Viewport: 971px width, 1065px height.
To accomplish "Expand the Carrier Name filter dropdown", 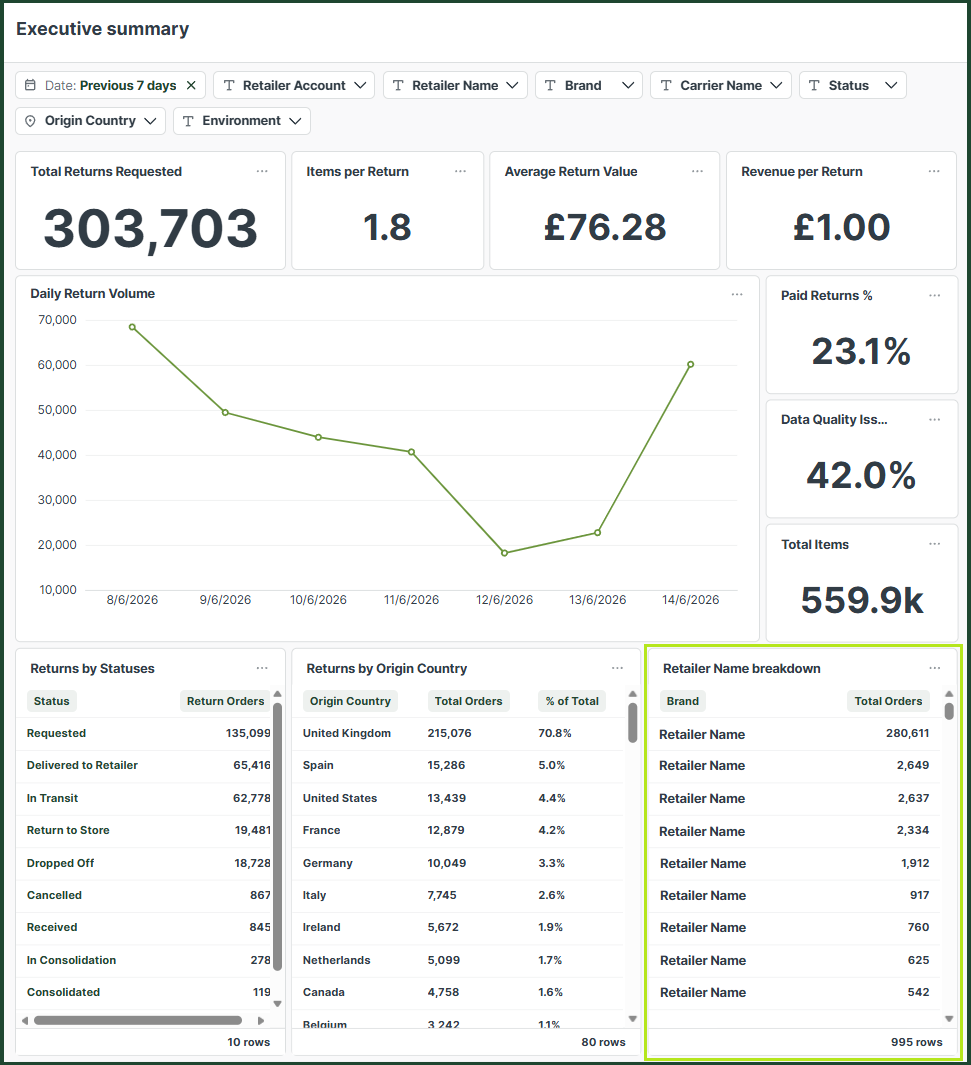I will 721,86.
